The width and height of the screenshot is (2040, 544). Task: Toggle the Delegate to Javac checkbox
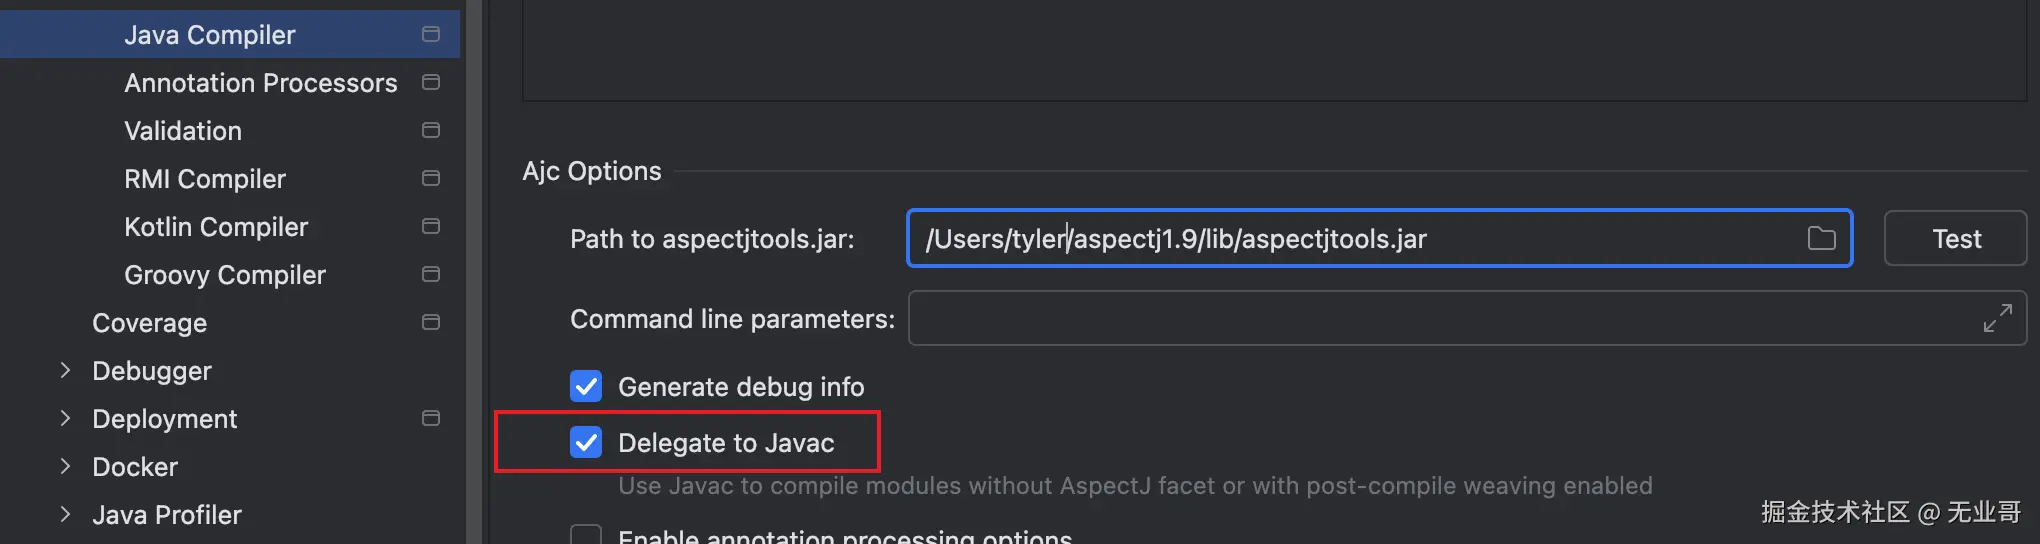(586, 442)
